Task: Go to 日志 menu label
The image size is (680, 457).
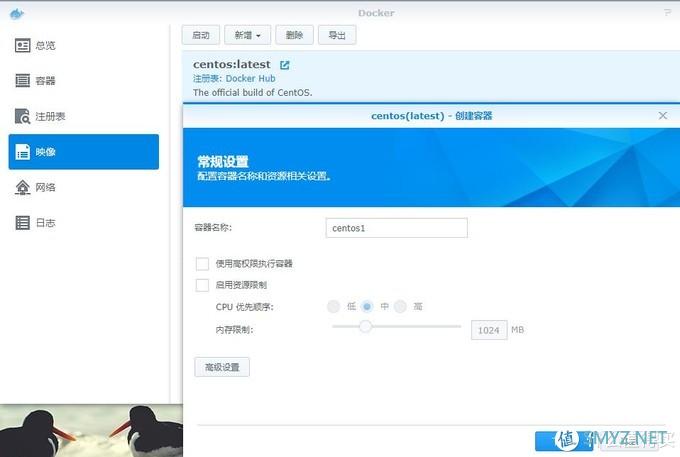Action: (x=45, y=223)
